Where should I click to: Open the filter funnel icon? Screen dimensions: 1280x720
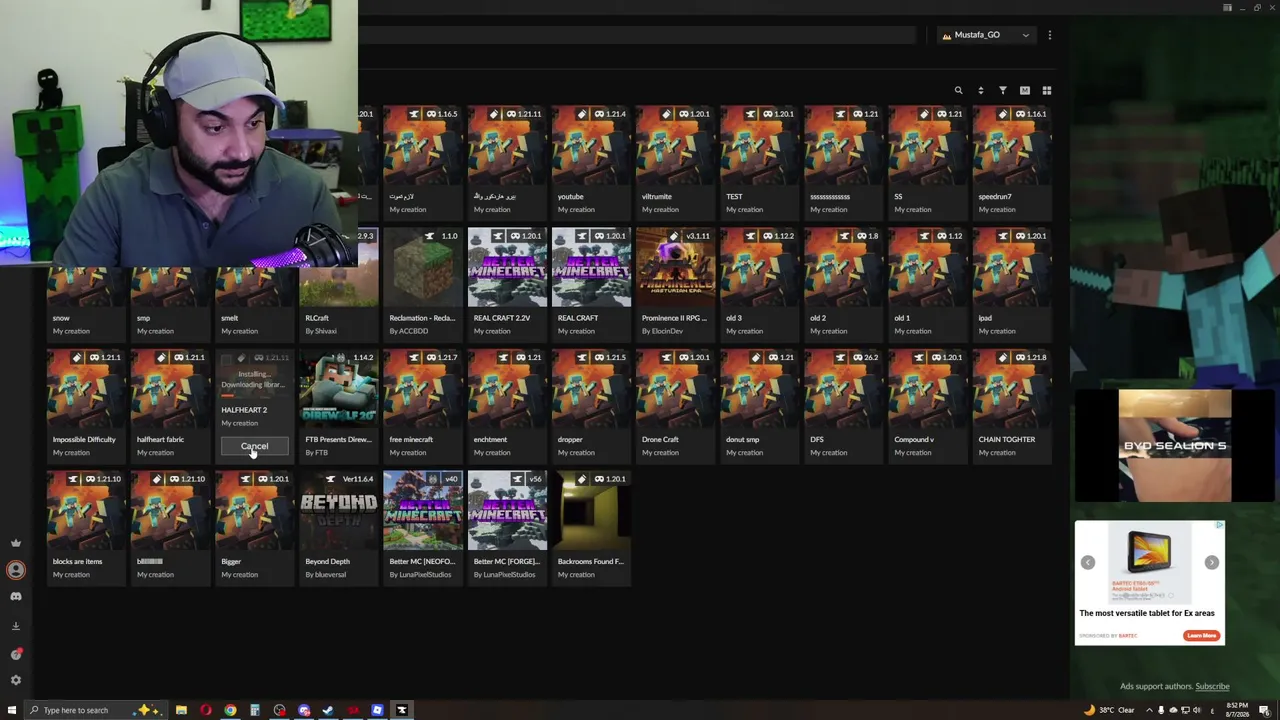(1002, 91)
